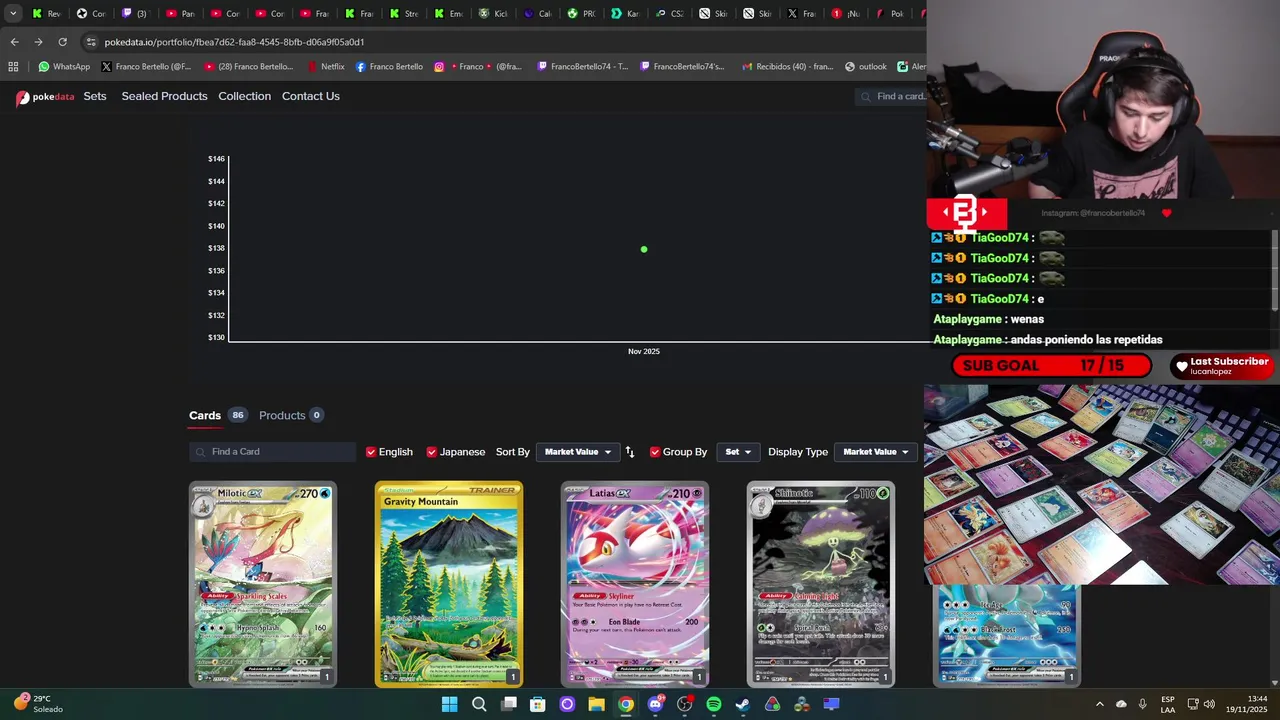This screenshot has height=720, width=1280.
Task: Expand the hidden system tray icons
Action: tap(1099, 704)
